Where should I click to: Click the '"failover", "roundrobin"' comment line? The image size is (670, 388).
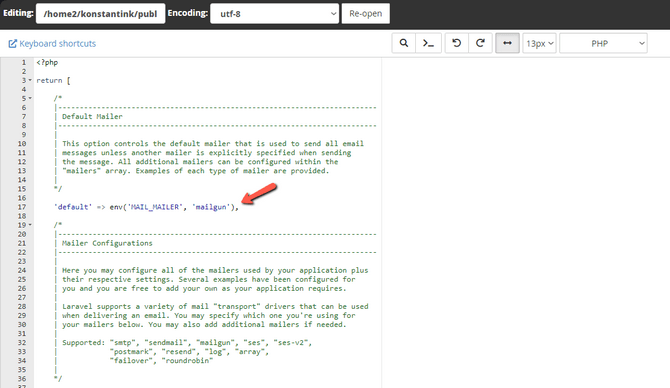161,361
